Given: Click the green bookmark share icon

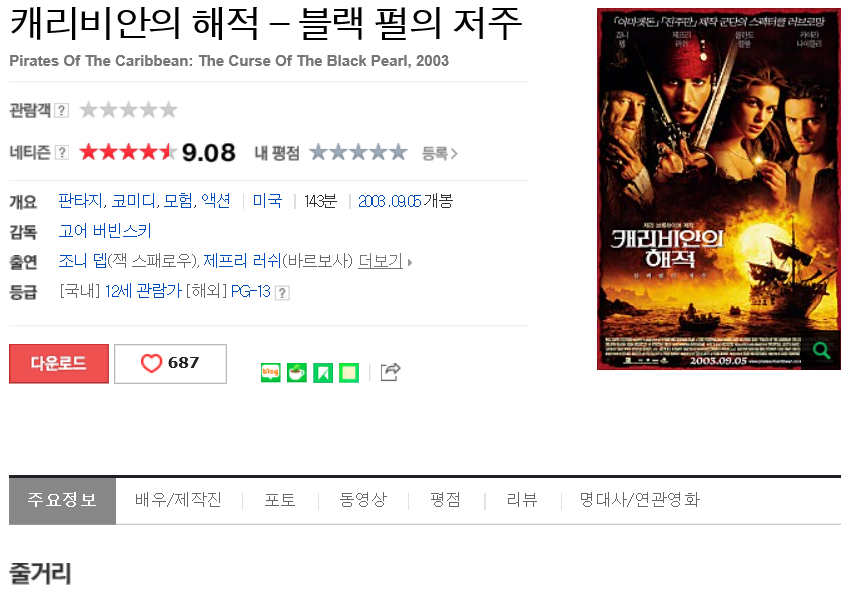Looking at the screenshot, I should (x=323, y=372).
